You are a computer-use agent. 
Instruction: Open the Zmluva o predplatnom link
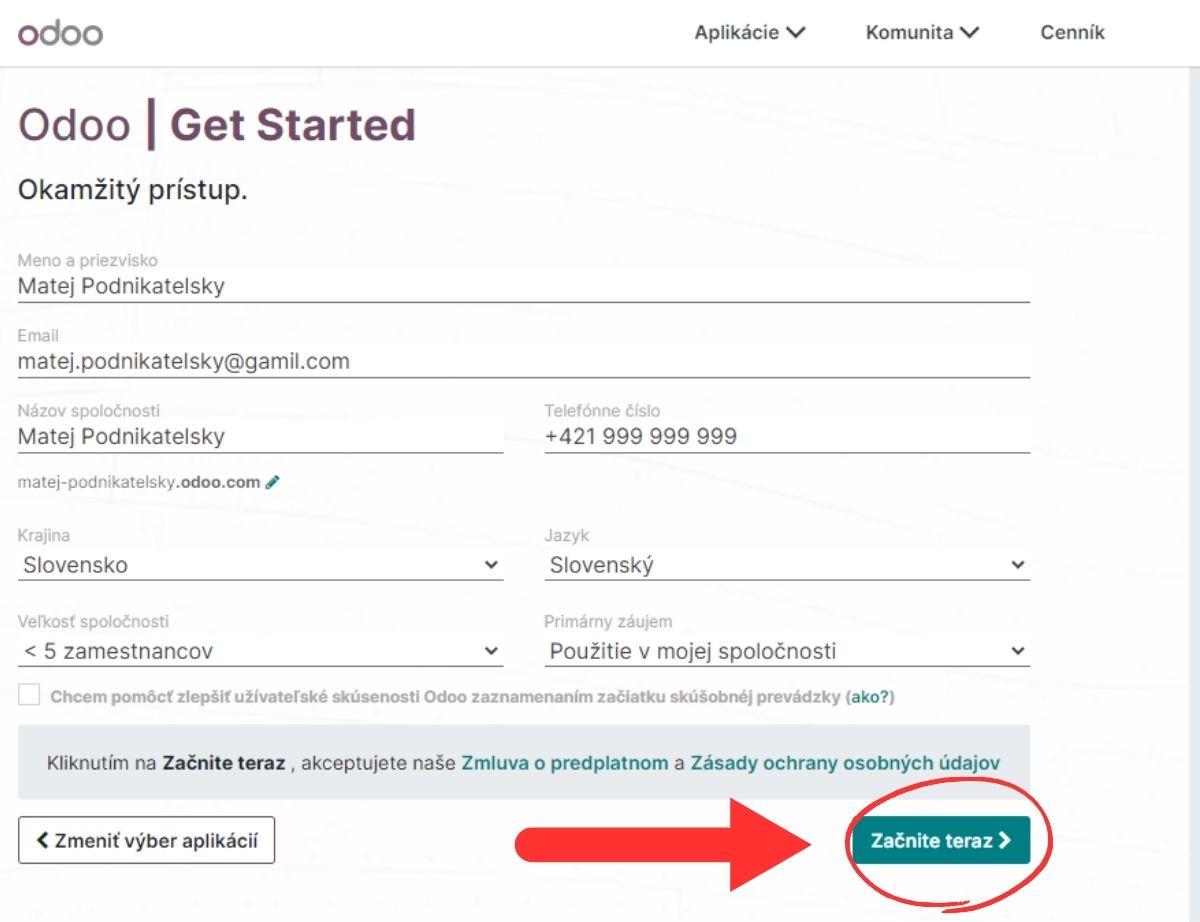[x=564, y=763]
